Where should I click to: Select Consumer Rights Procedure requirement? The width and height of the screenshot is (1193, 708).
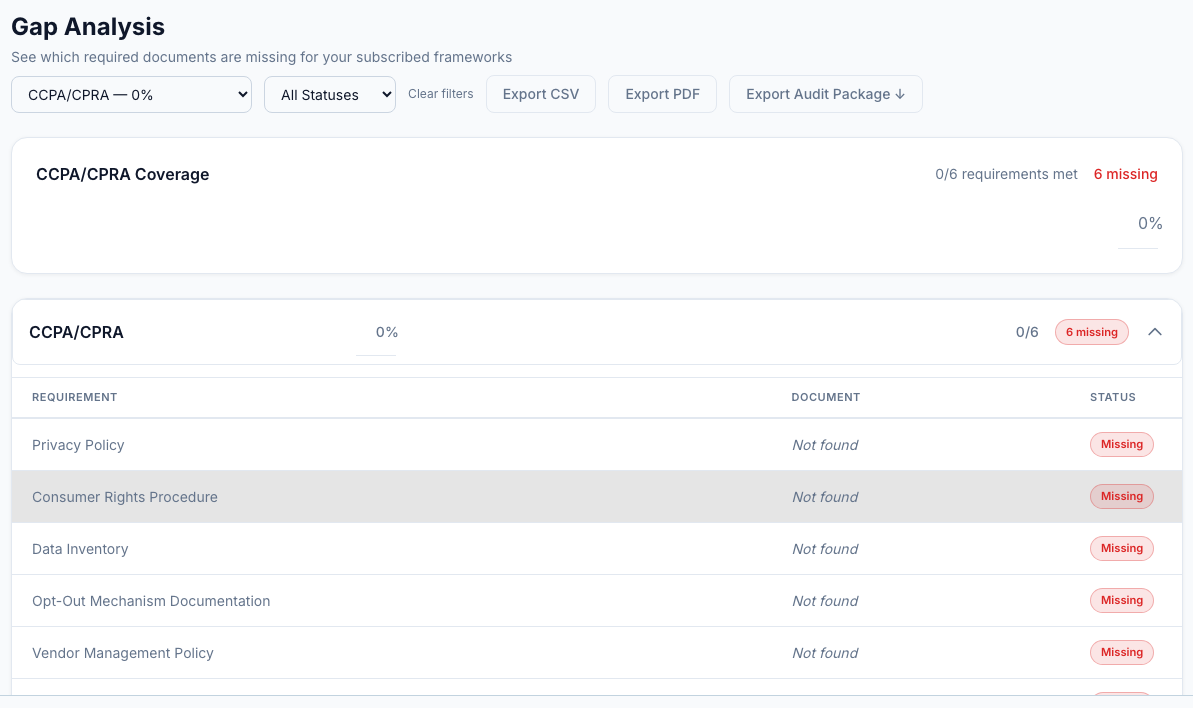point(596,497)
